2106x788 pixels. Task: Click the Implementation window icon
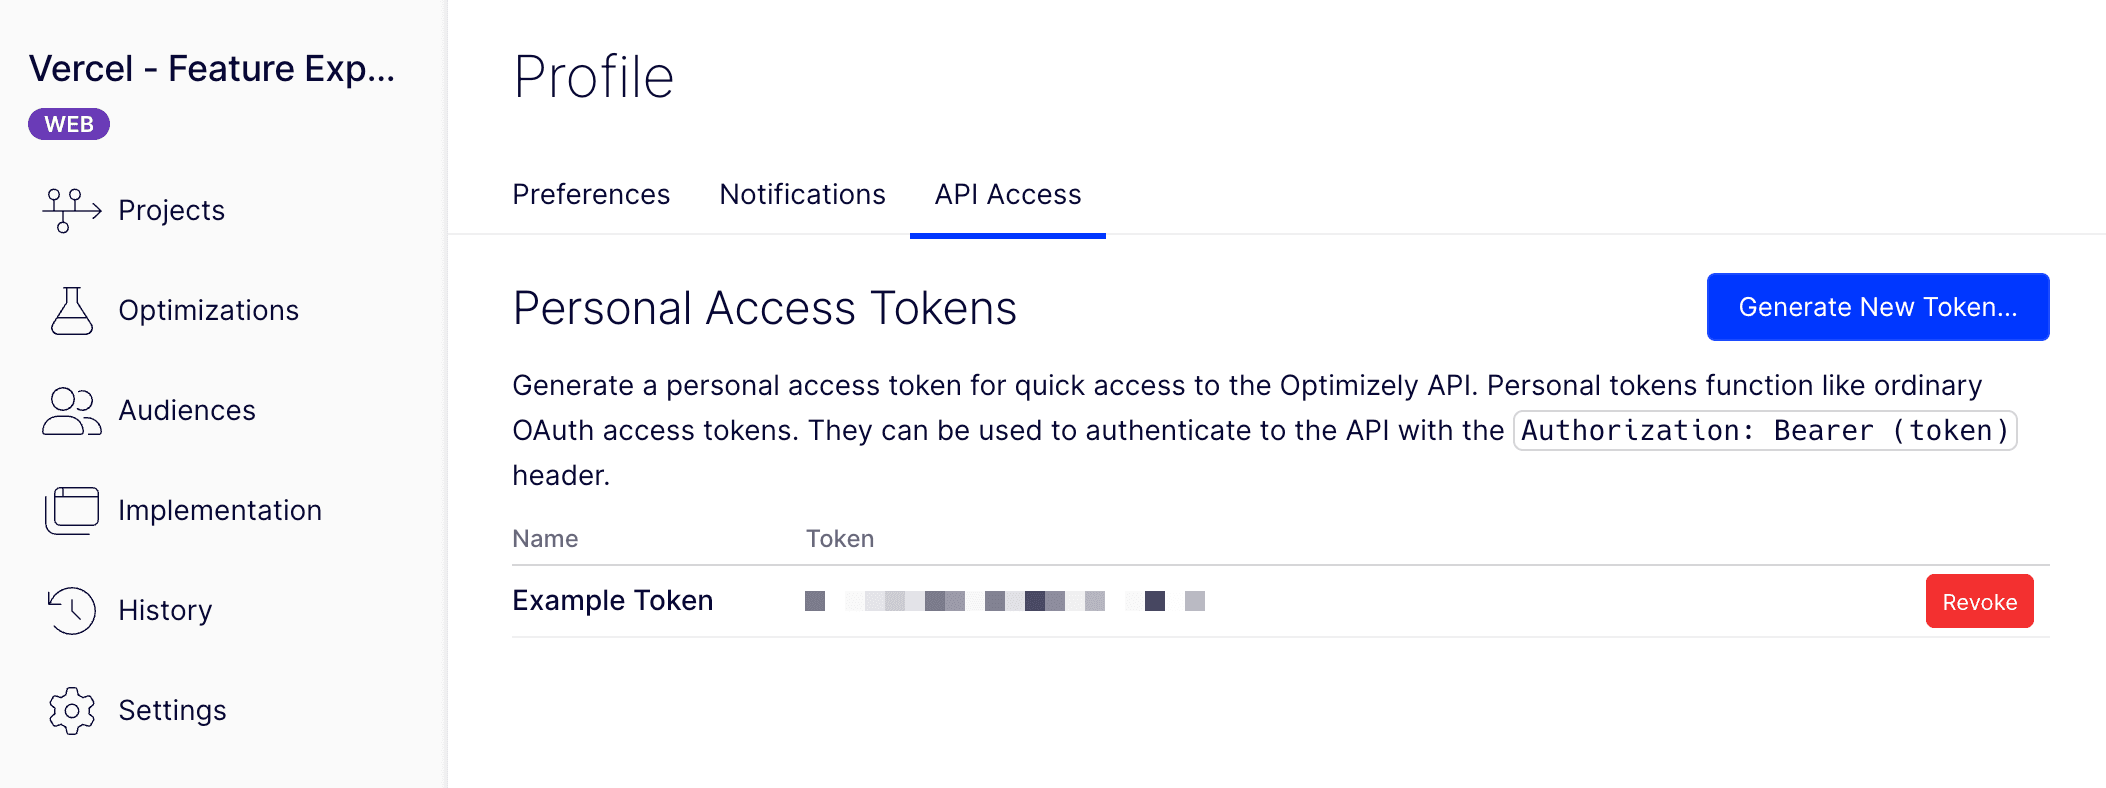pos(71,510)
